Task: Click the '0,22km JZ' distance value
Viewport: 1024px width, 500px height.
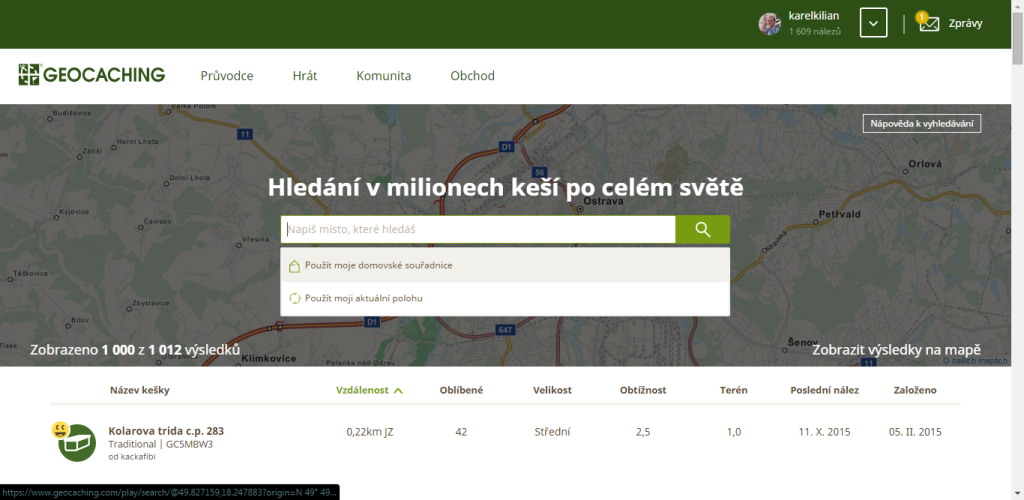Action: [x=370, y=431]
